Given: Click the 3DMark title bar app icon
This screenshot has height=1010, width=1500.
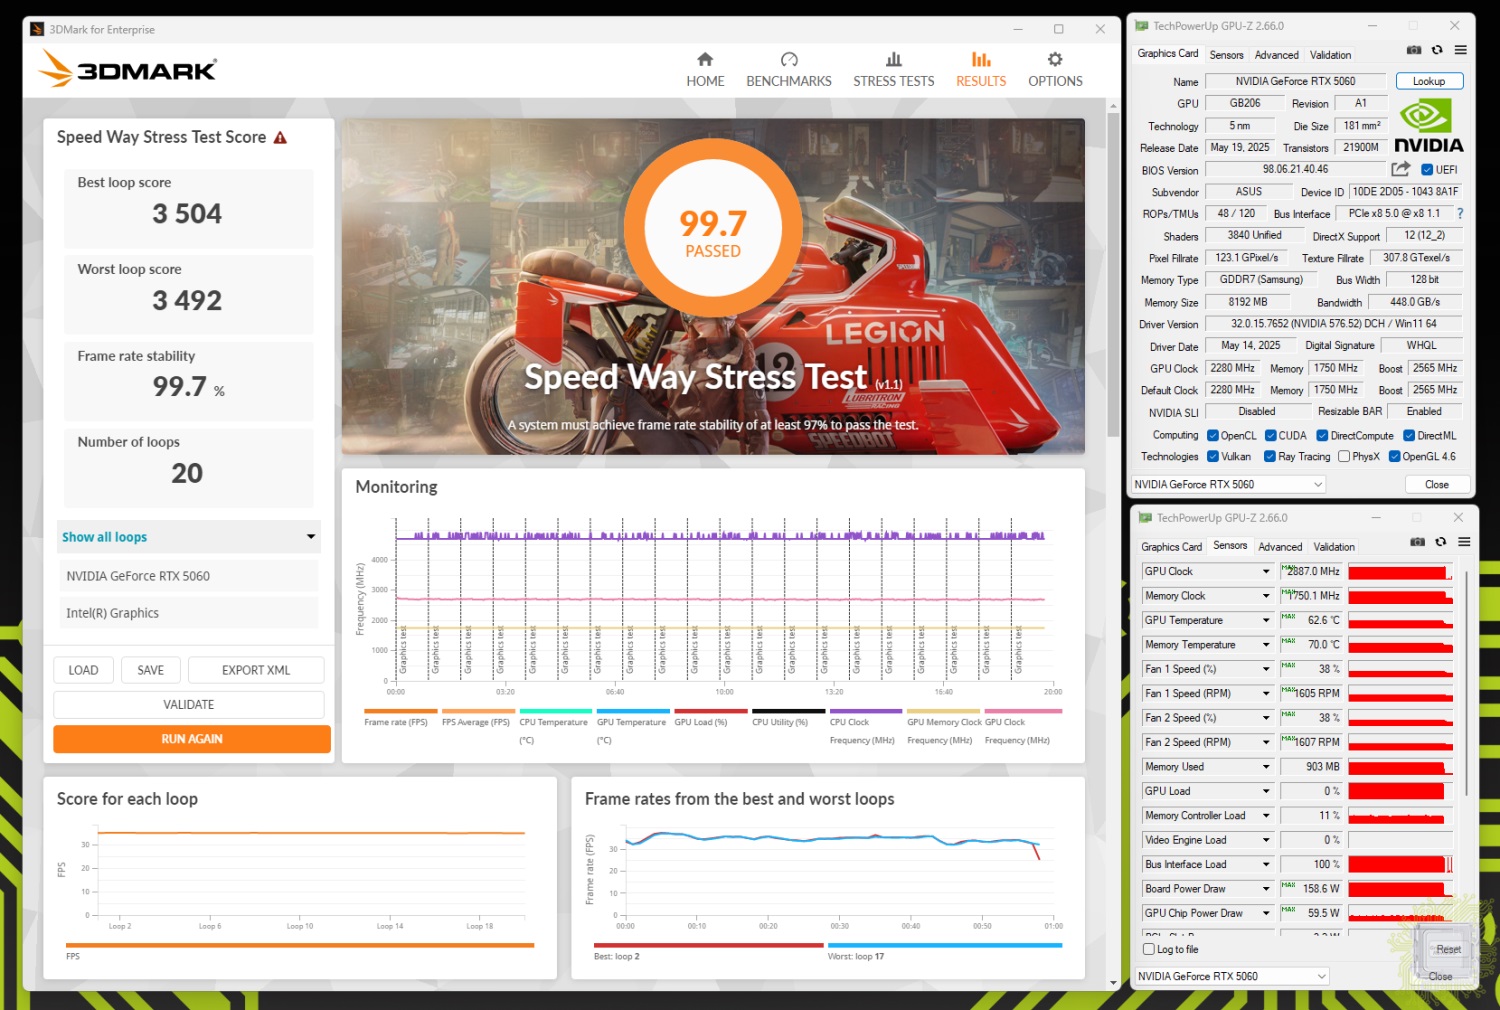Looking at the screenshot, I should point(37,29).
